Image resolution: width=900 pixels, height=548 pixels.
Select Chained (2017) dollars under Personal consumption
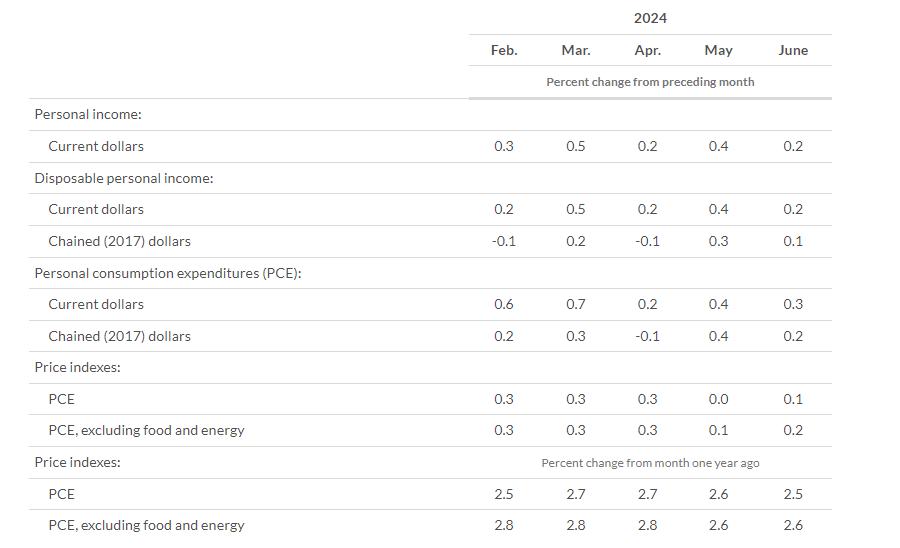point(119,336)
